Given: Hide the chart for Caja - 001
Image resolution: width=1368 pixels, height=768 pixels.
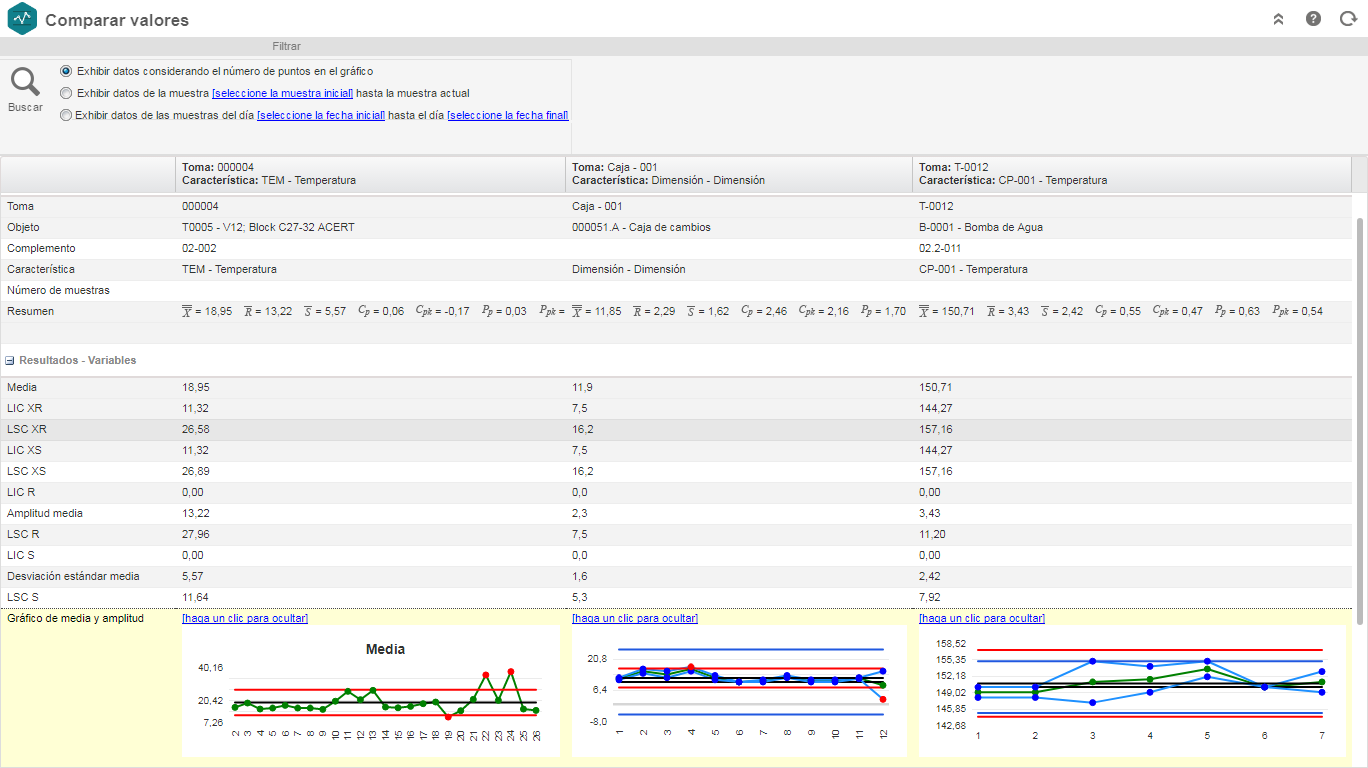Looking at the screenshot, I should point(635,618).
